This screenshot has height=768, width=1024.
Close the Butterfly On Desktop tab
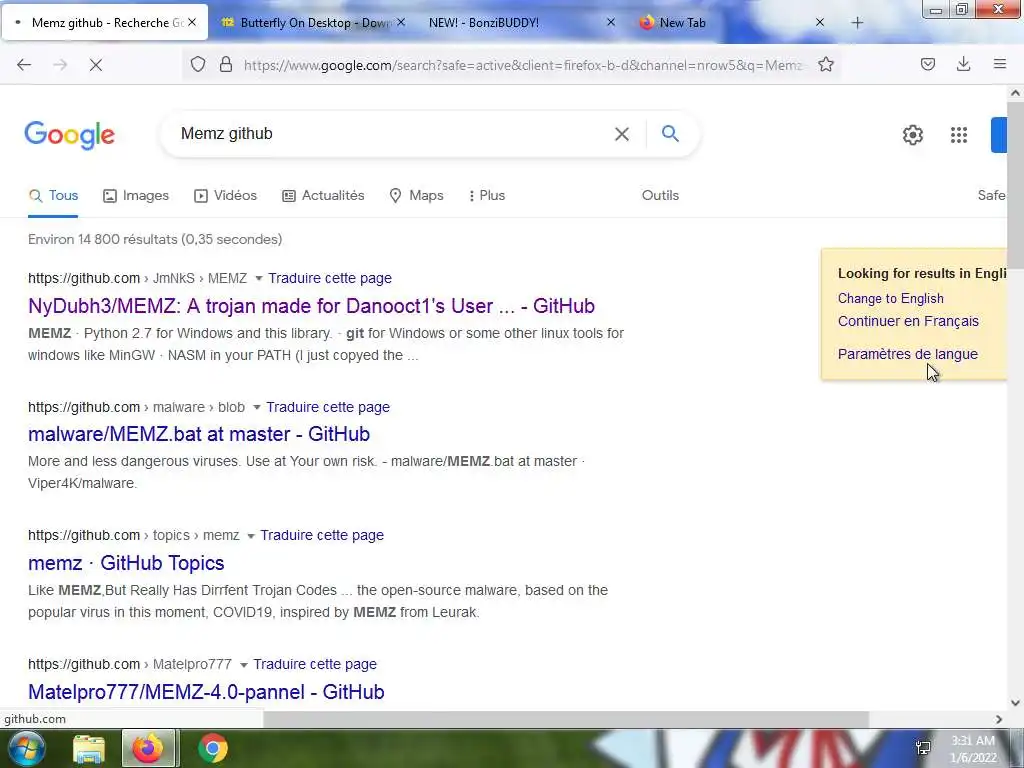point(401,22)
